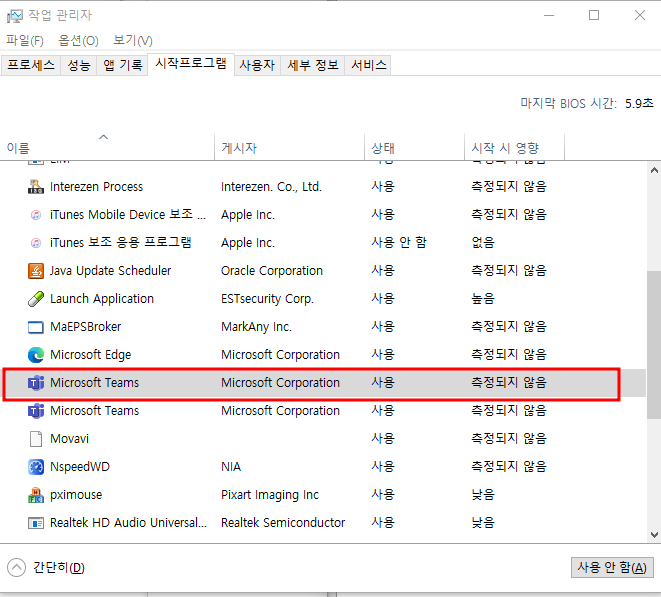This screenshot has width=661, height=597.
Task: Click the Movavi blank file icon
Action: point(36,438)
